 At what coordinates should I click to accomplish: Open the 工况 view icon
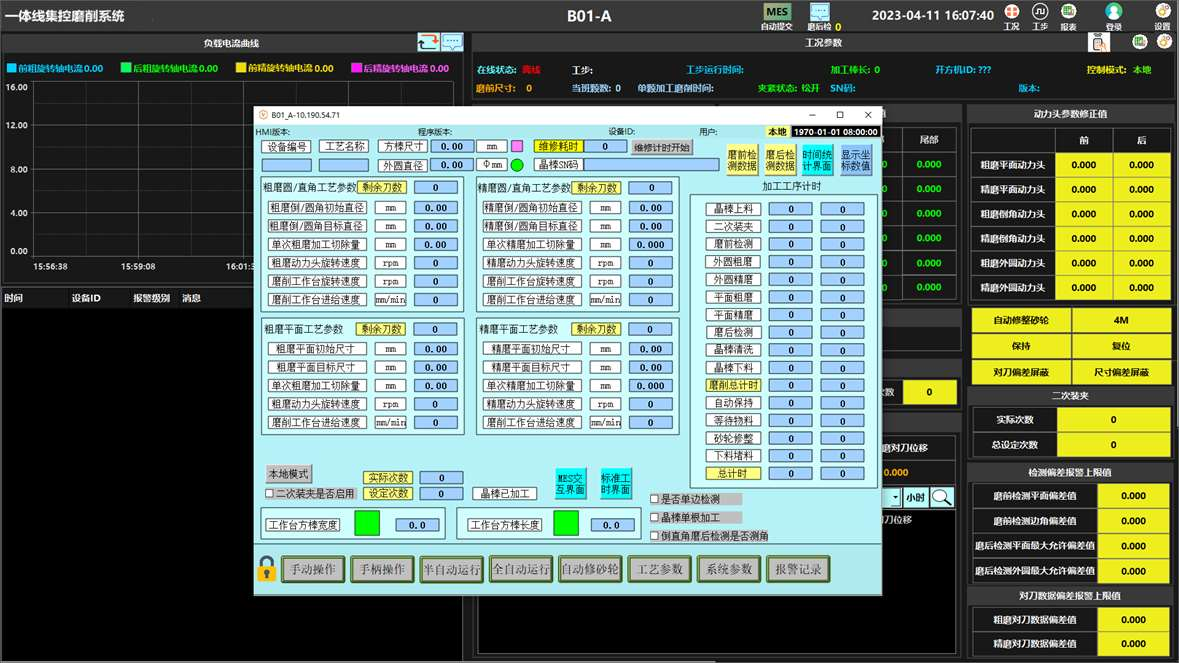tap(1011, 12)
